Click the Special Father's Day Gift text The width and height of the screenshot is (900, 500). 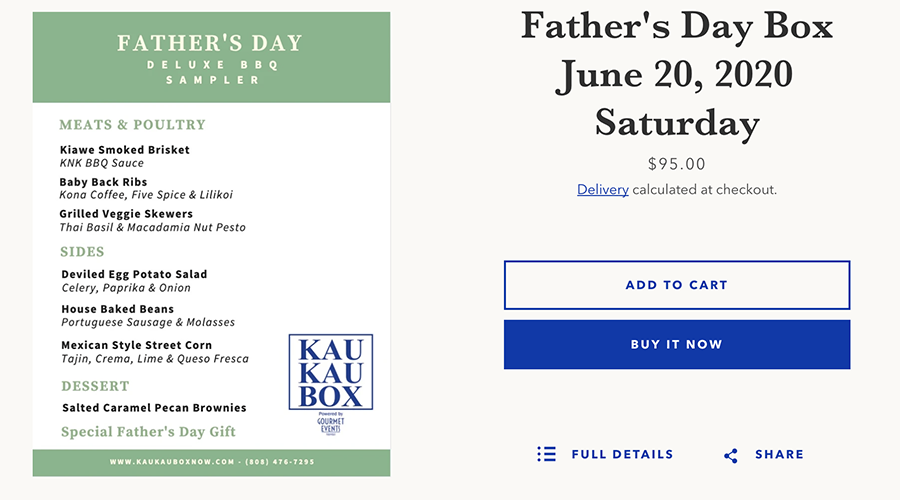click(149, 432)
